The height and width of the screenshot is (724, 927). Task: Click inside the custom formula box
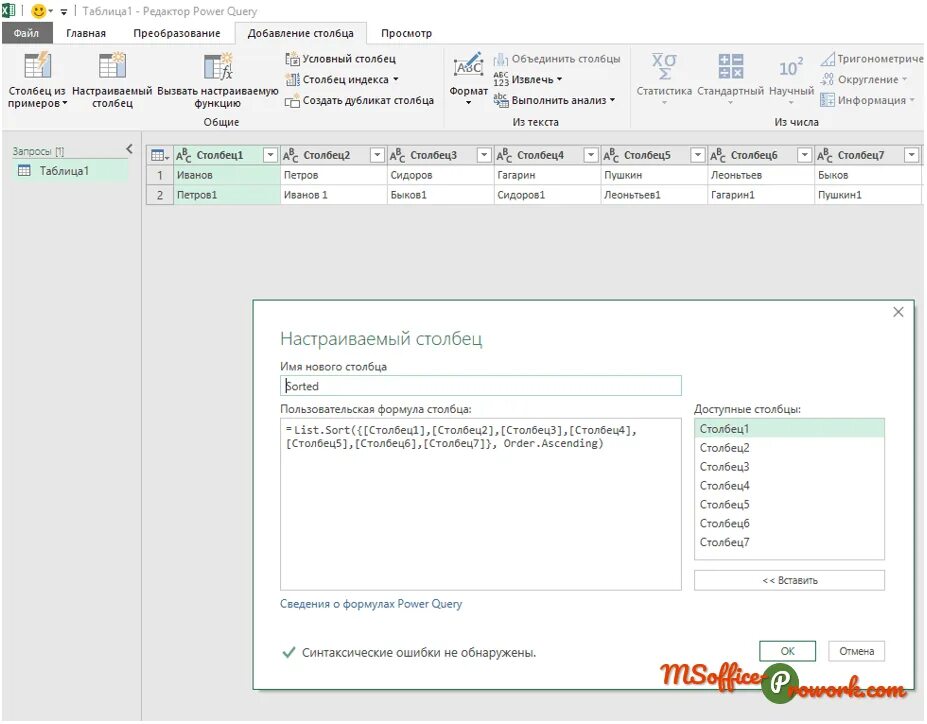point(481,504)
